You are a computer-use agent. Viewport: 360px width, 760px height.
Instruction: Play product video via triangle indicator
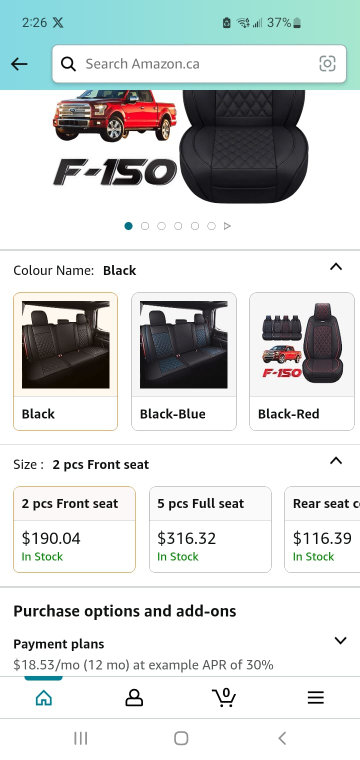227,226
